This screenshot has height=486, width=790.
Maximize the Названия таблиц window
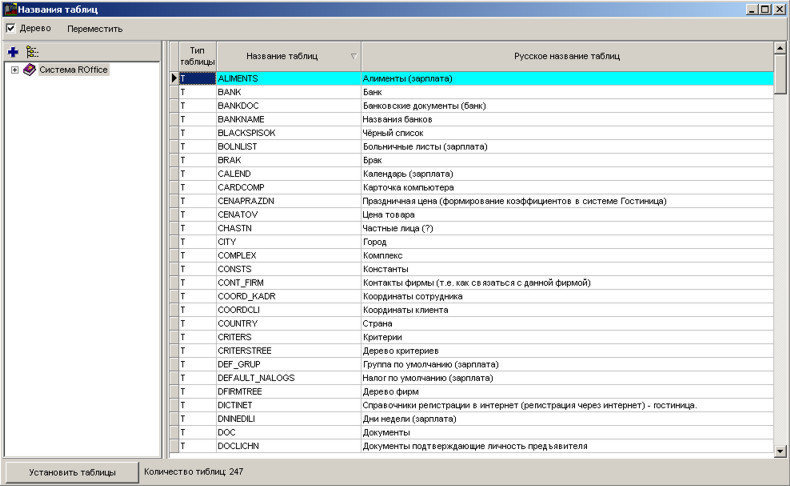(764, 9)
